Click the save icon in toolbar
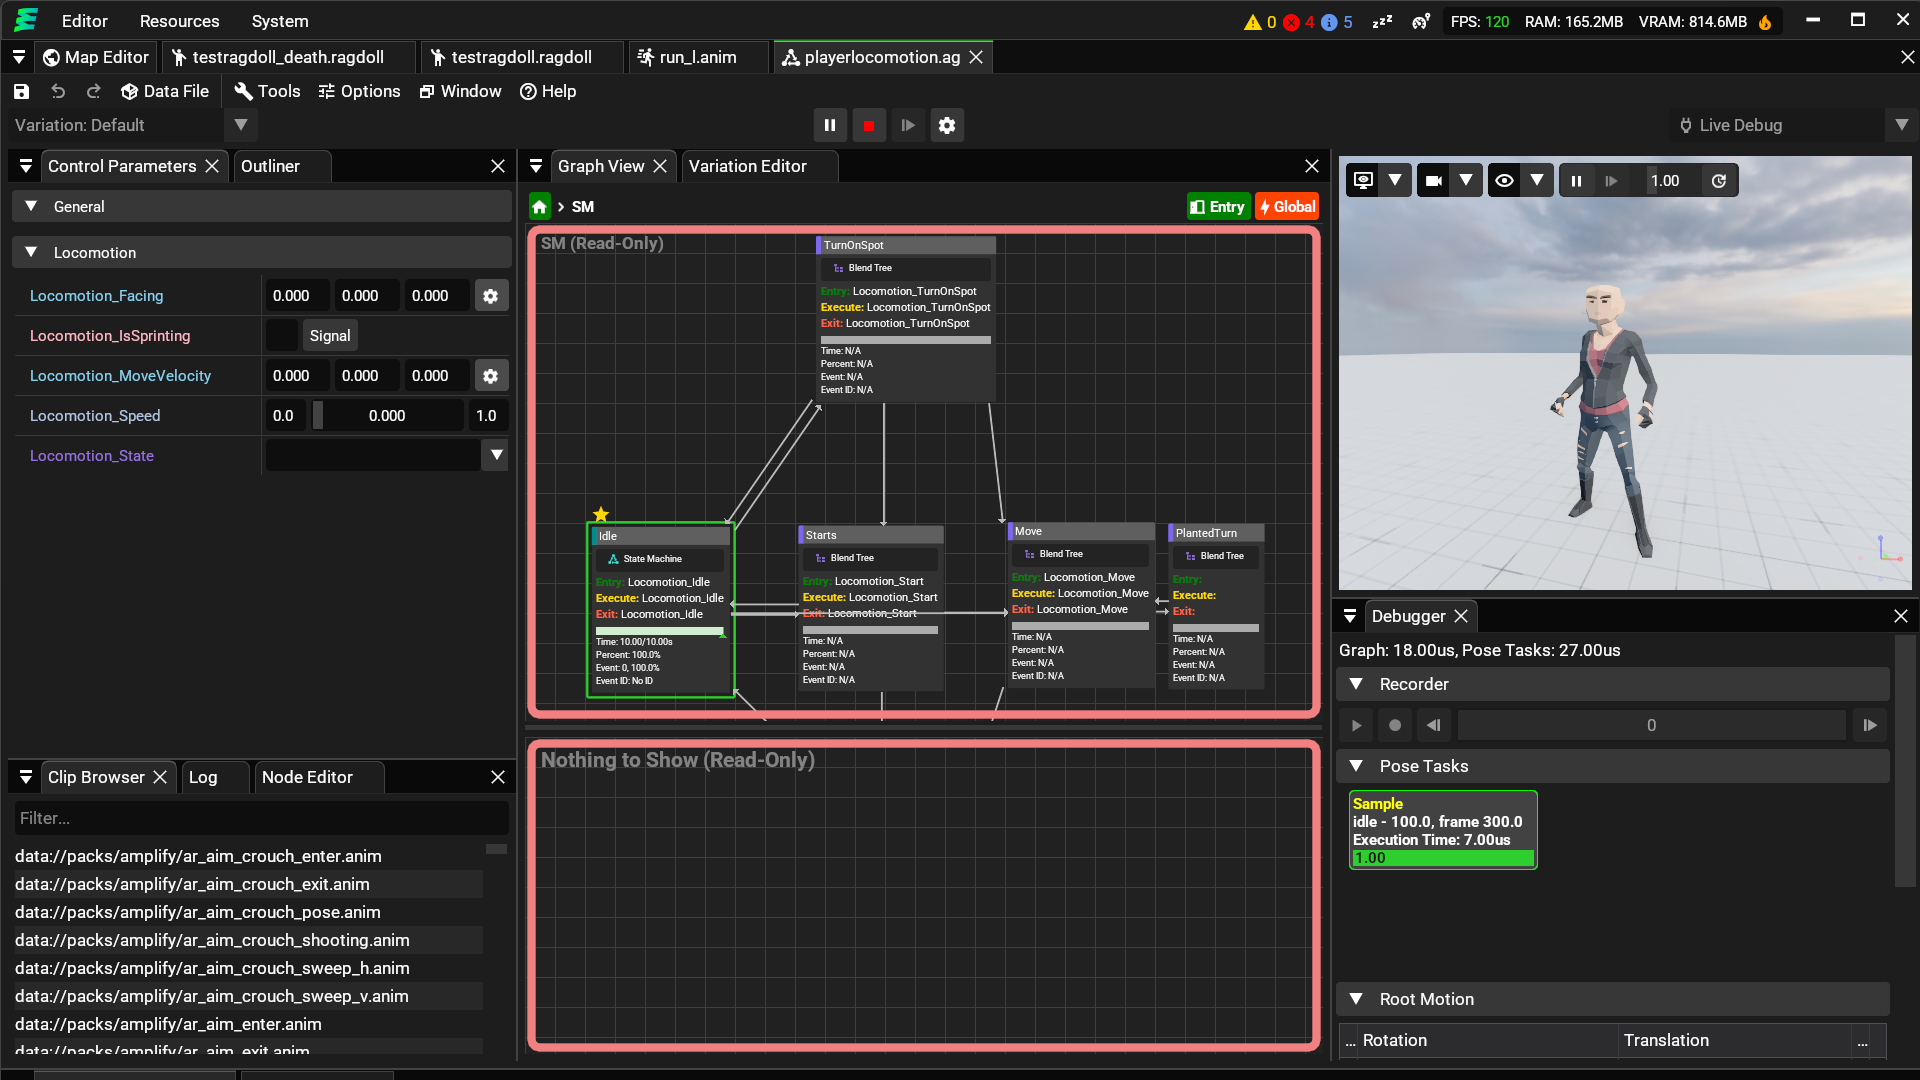The width and height of the screenshot is (1920, 1080). (x=21, y=91)
